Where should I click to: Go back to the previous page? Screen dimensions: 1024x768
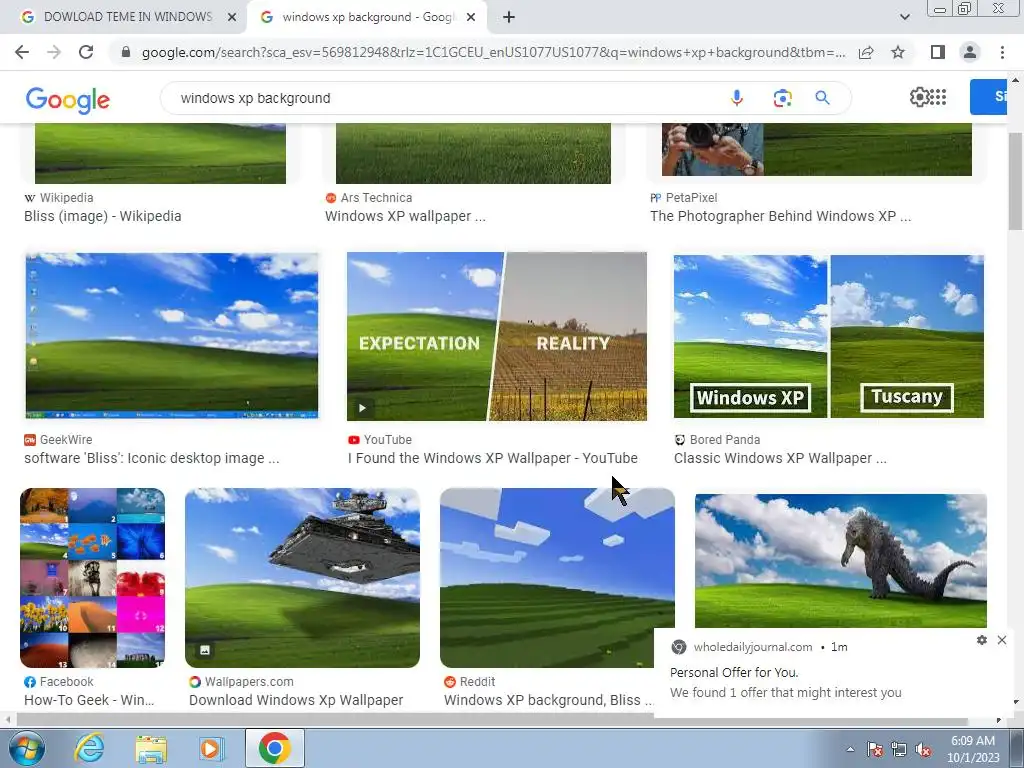pyautogui.click(x=22, y=52)
